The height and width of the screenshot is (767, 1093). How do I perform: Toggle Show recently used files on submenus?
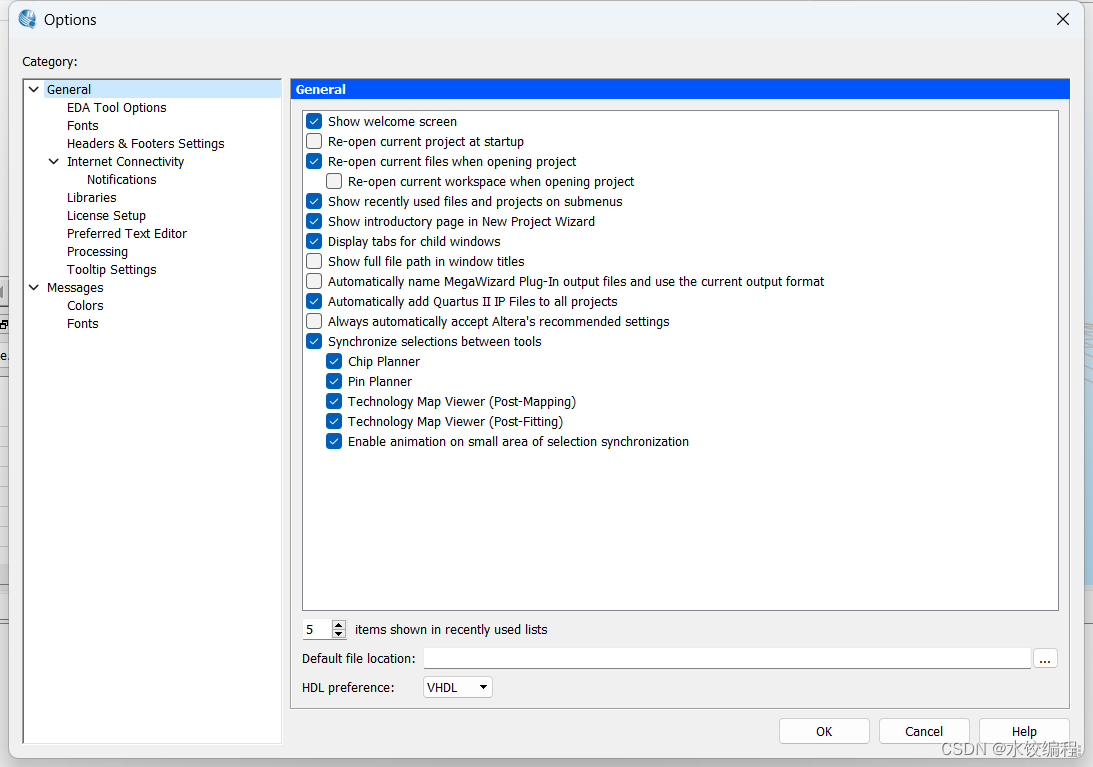pos(314,202)
